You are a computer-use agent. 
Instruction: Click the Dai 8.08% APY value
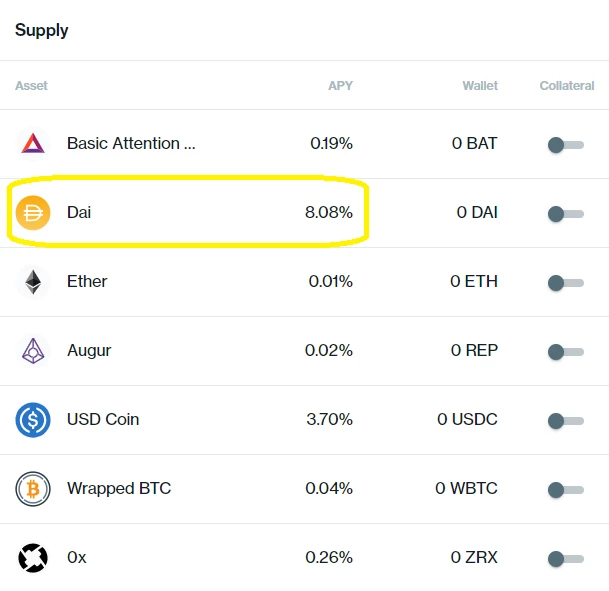click(329, 212)
